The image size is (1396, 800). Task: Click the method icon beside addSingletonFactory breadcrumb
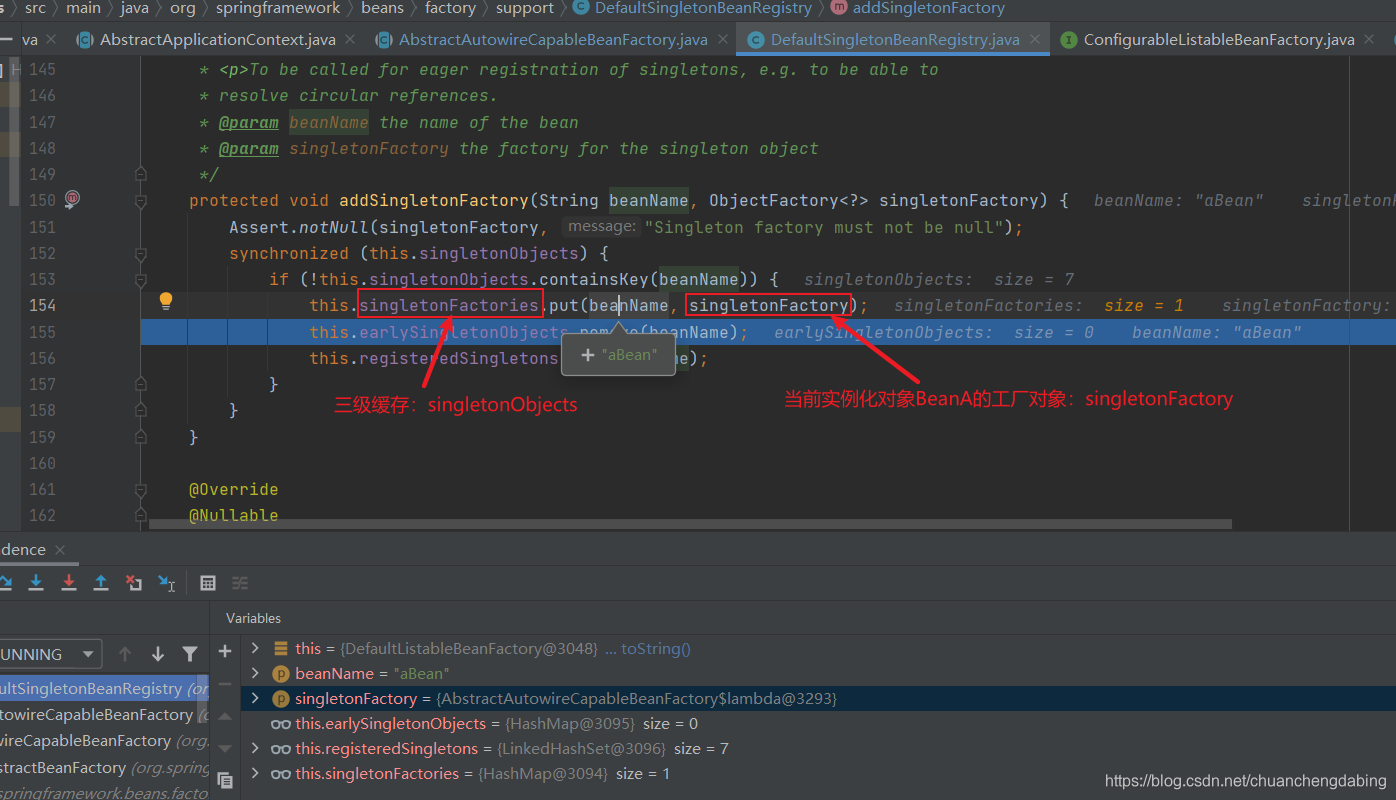(x=838, y=8)
